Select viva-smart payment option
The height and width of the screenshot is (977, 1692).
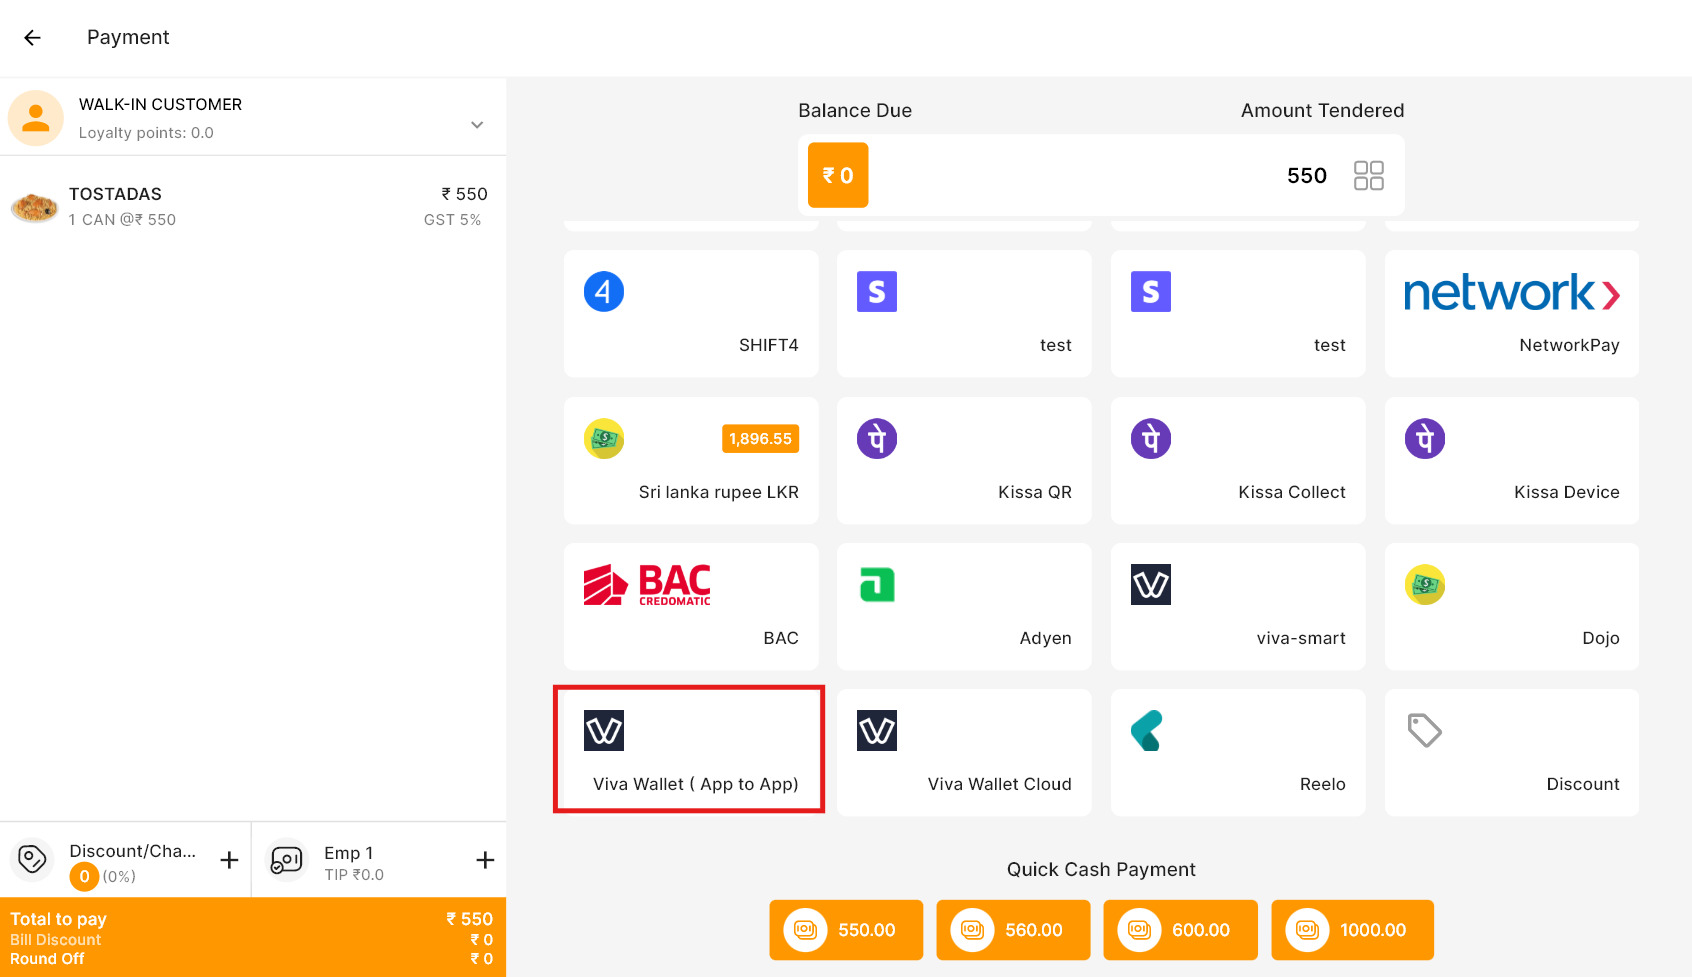click(x=1238, y=607)
